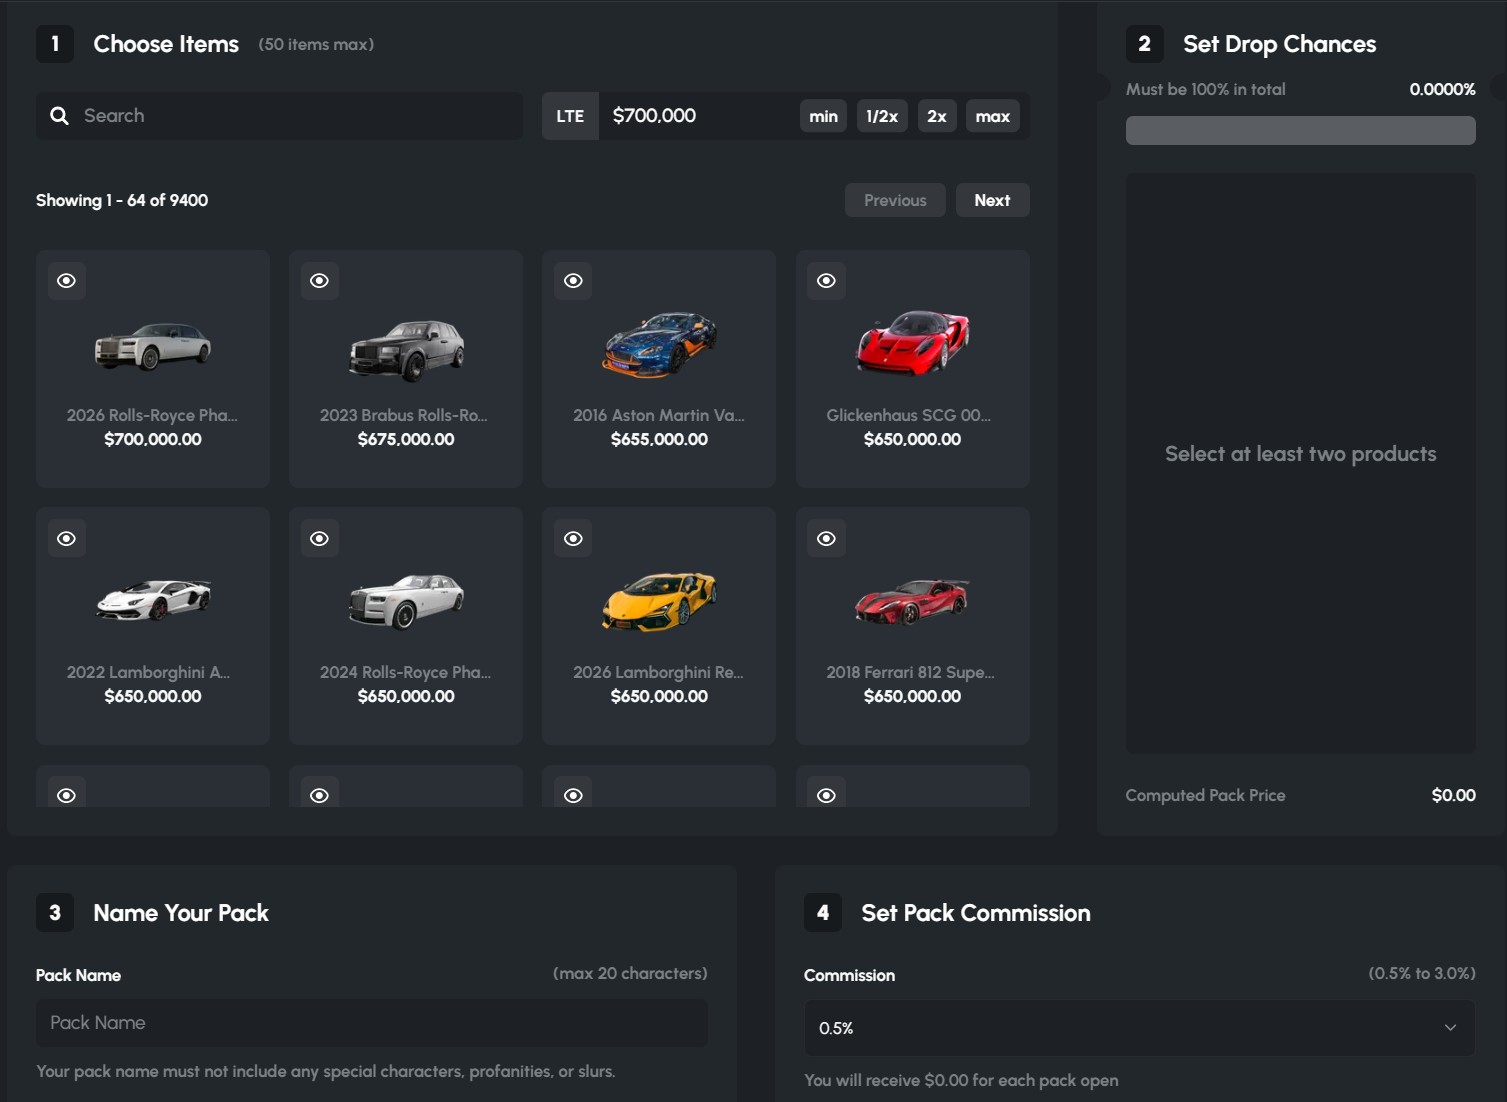Preview the 2023 Brabus Rolls-Royce eye icon
The width and height of the screenshot is (1507, 1102).
pos(320,281)
